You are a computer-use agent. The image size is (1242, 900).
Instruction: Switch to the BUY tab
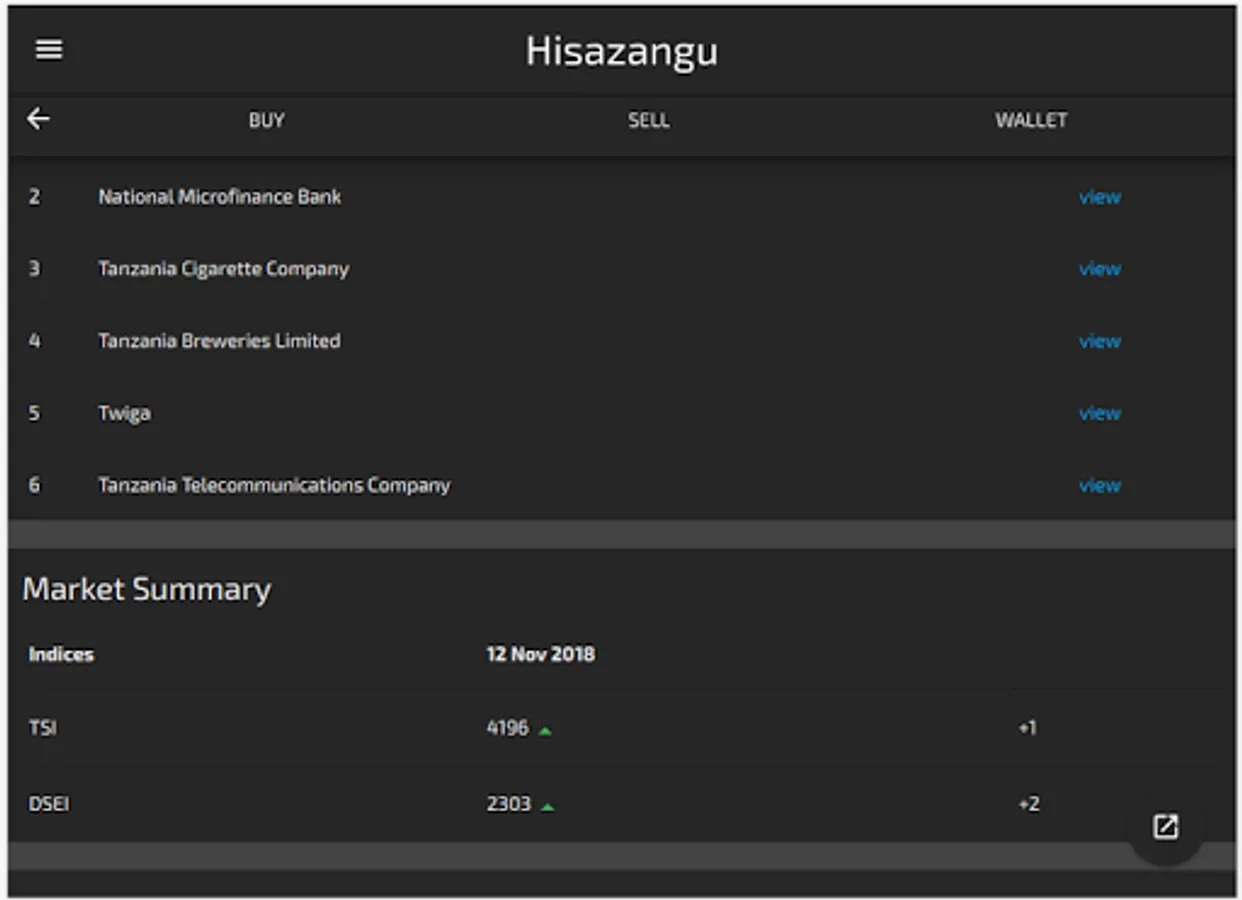[266, 120]
